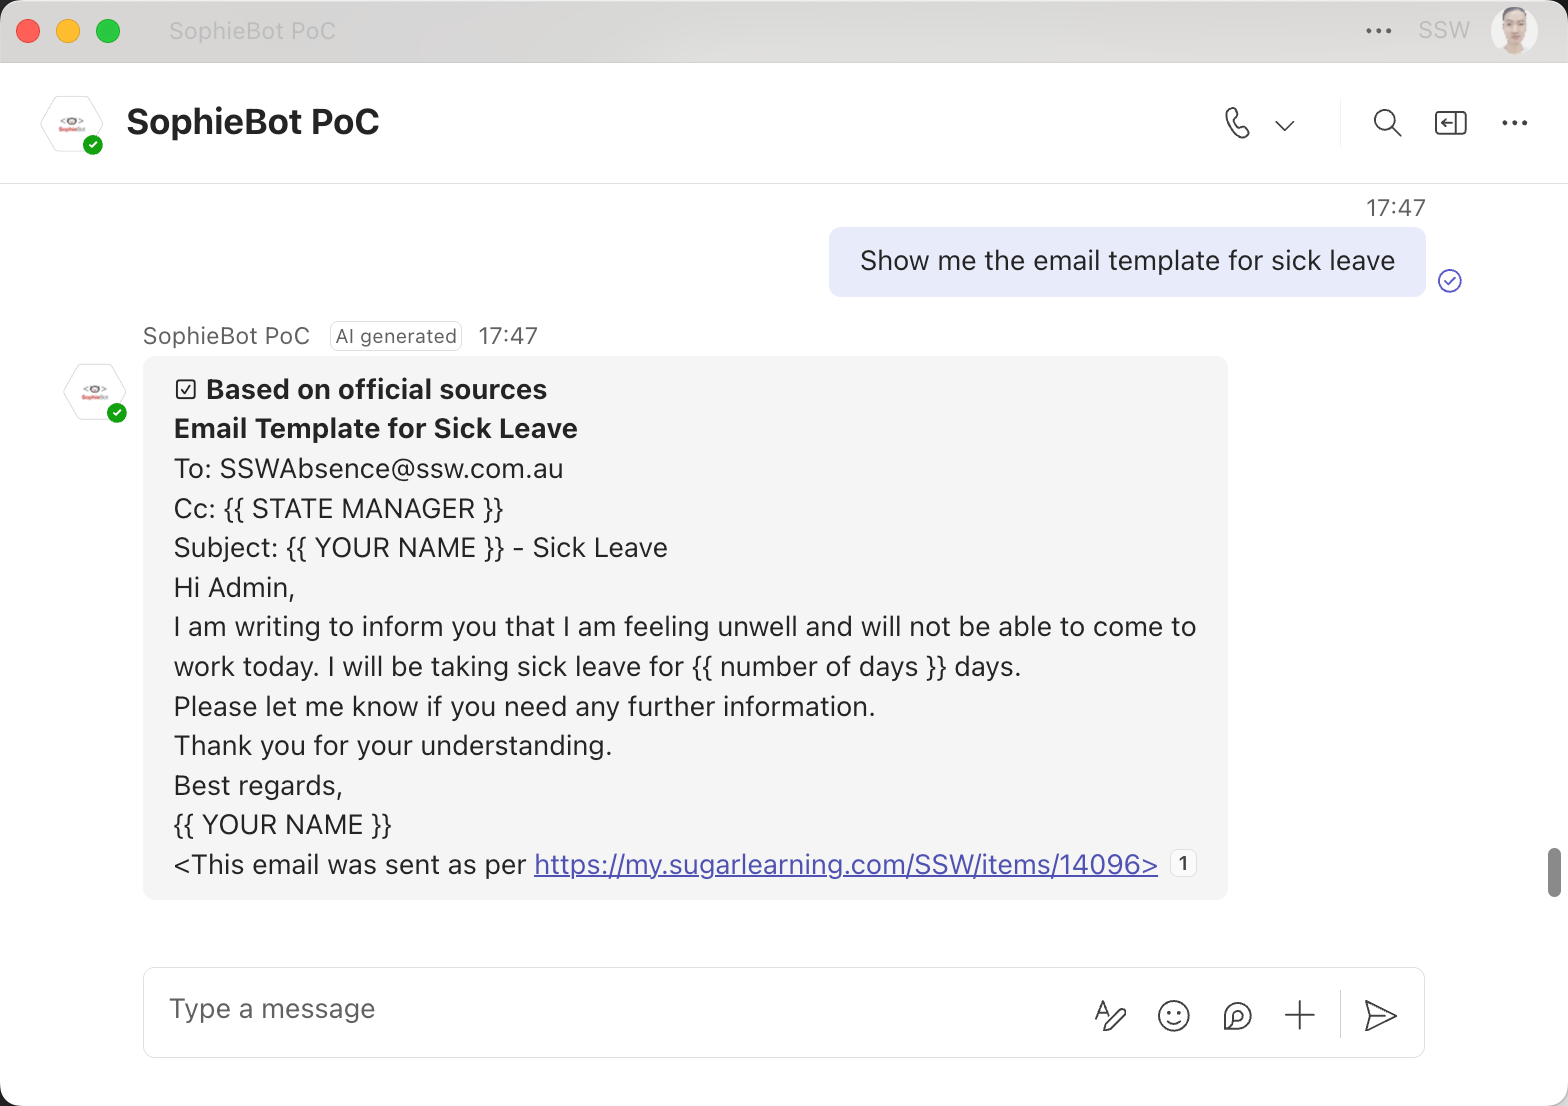The height and width of the screenshot is (1106, 1568).
Task: Click in the Type a message field
Action: (x=600, y=1010)
